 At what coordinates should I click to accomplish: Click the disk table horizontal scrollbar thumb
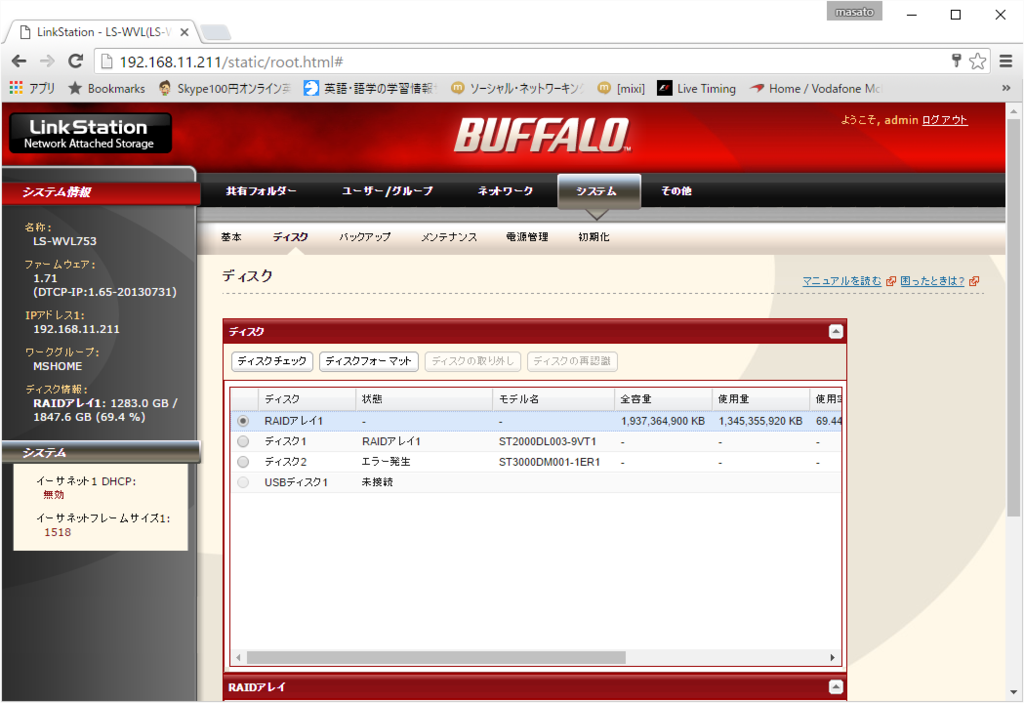click(x=436, y=657)
